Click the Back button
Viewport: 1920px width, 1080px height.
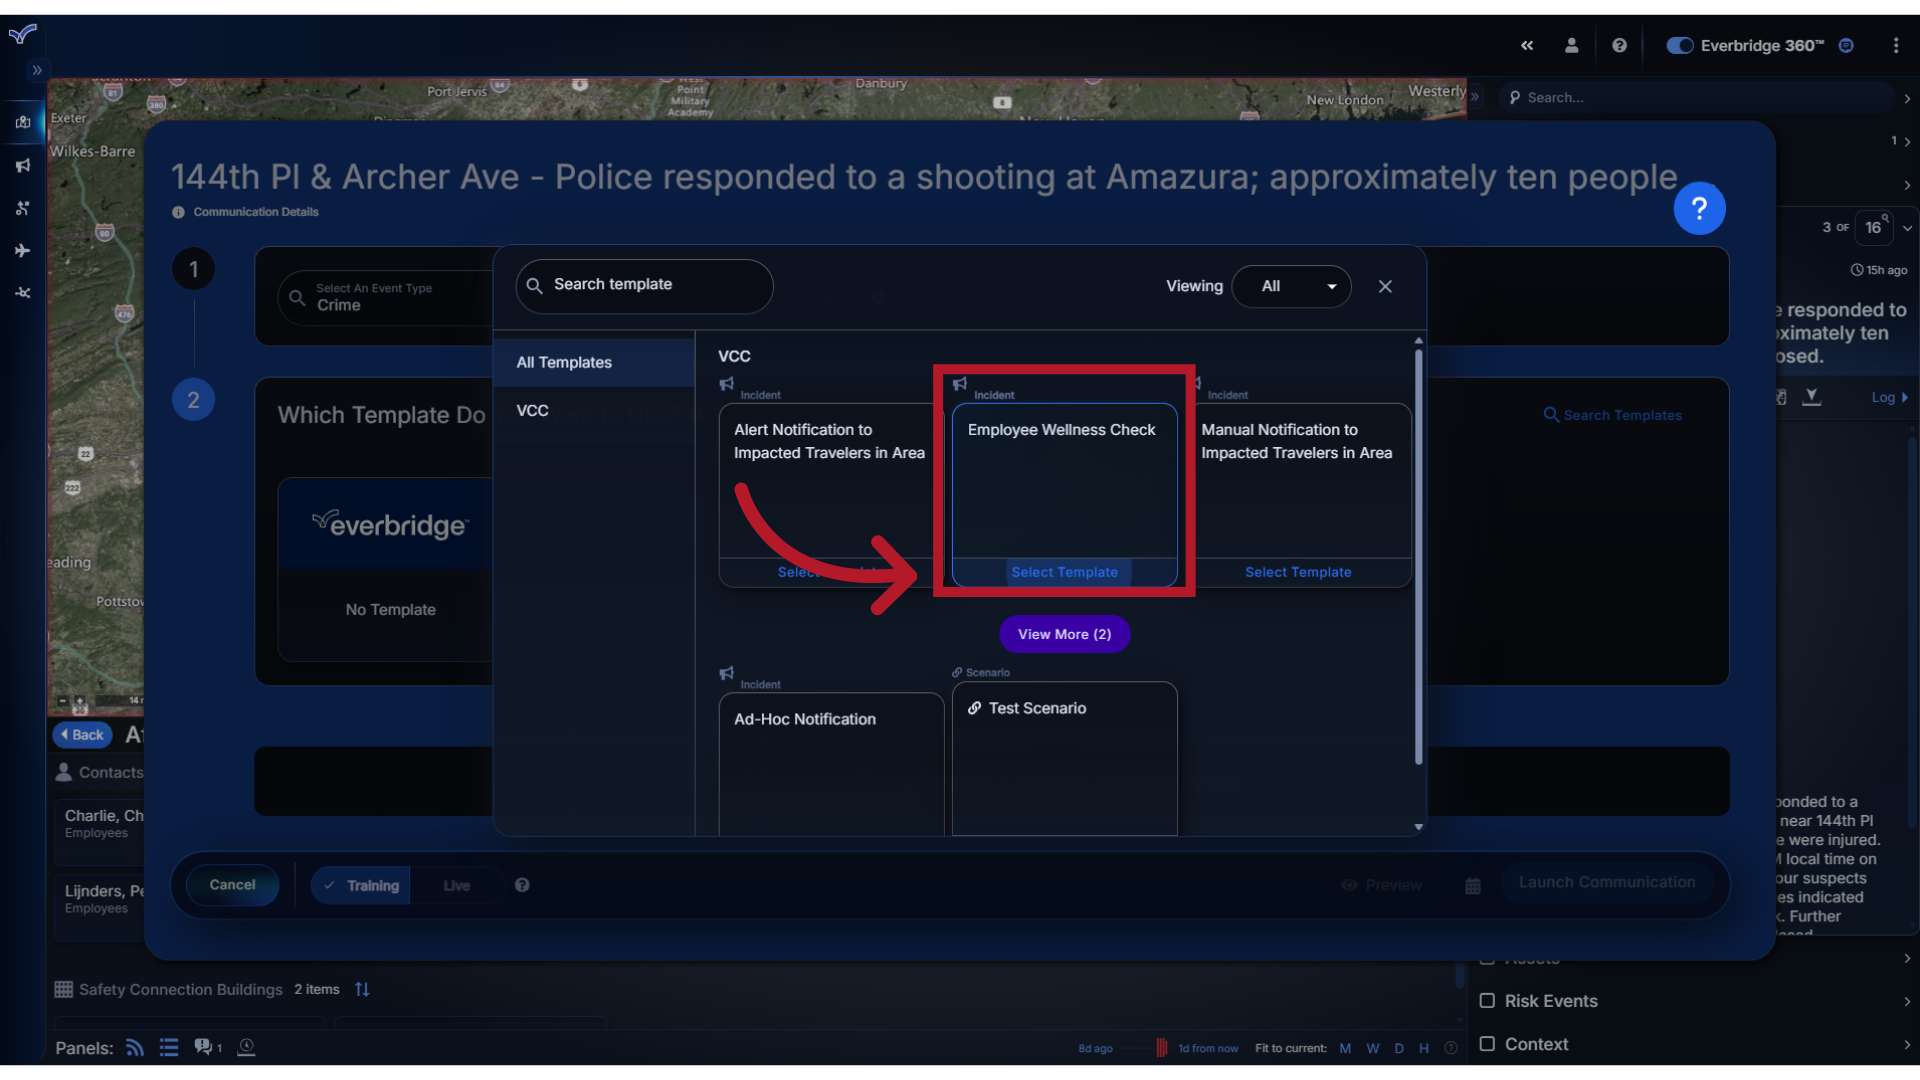click(82, 735)
